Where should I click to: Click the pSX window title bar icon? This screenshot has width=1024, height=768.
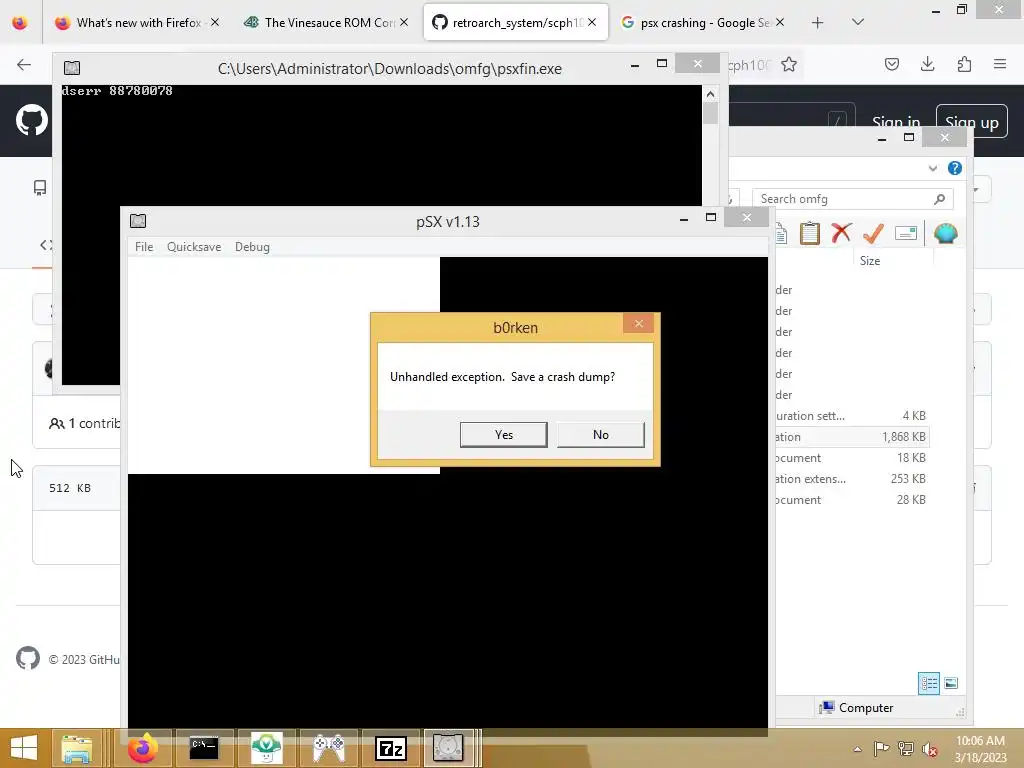click(x=138, y=221)
